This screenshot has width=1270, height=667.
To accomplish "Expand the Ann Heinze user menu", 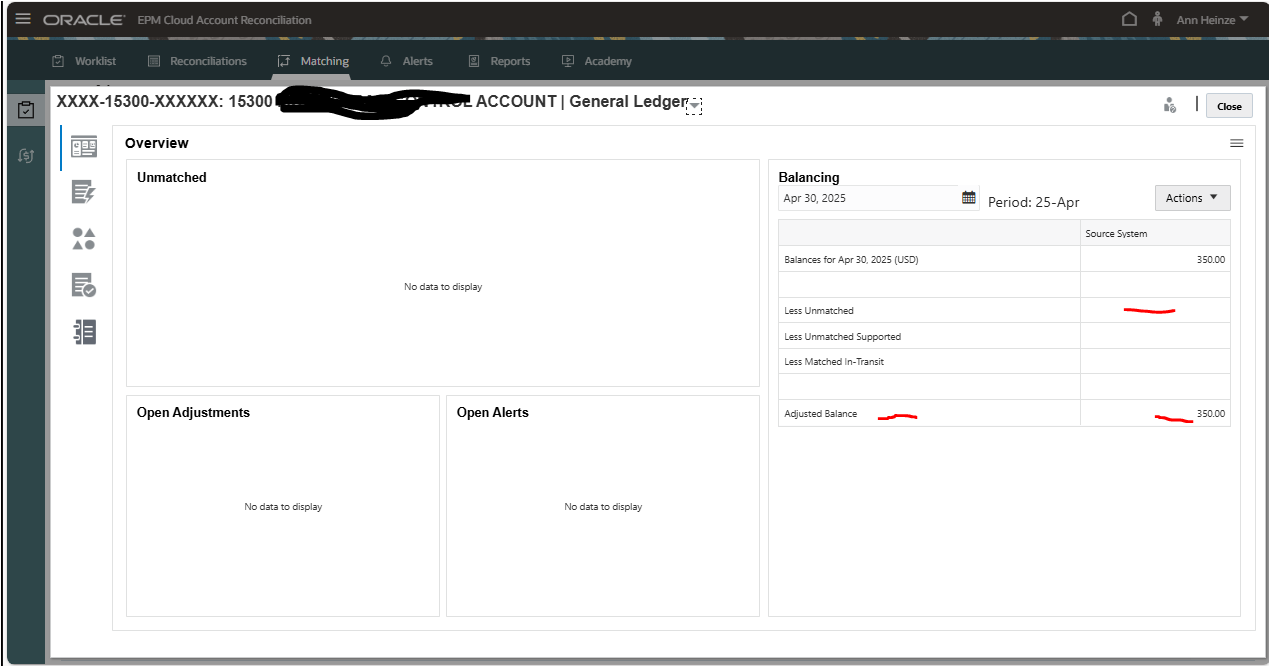I will pos(1210,18).
